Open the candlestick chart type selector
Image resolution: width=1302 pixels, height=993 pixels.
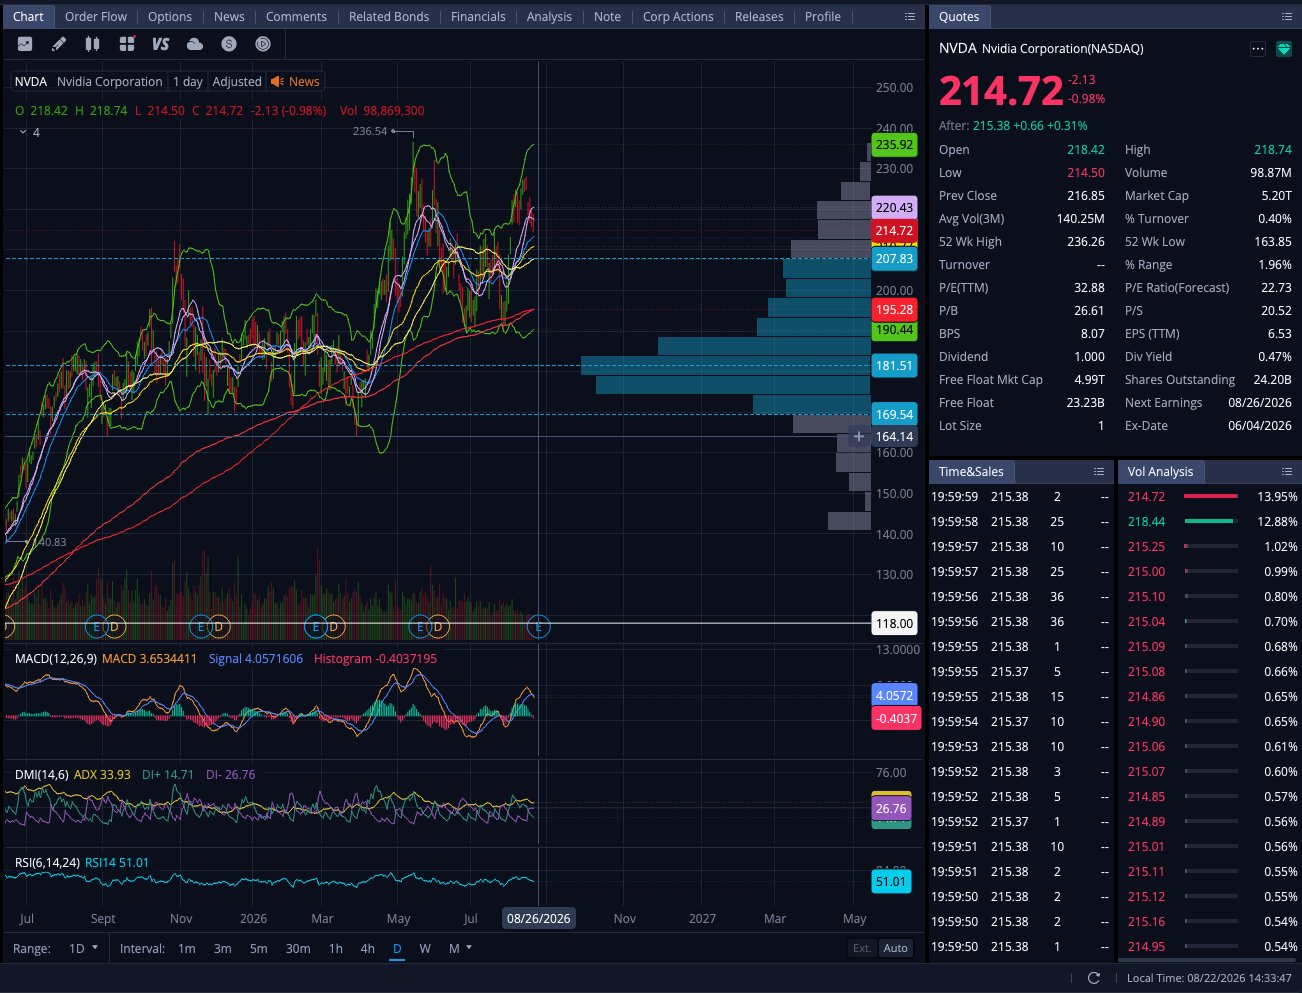pos(92,44)
